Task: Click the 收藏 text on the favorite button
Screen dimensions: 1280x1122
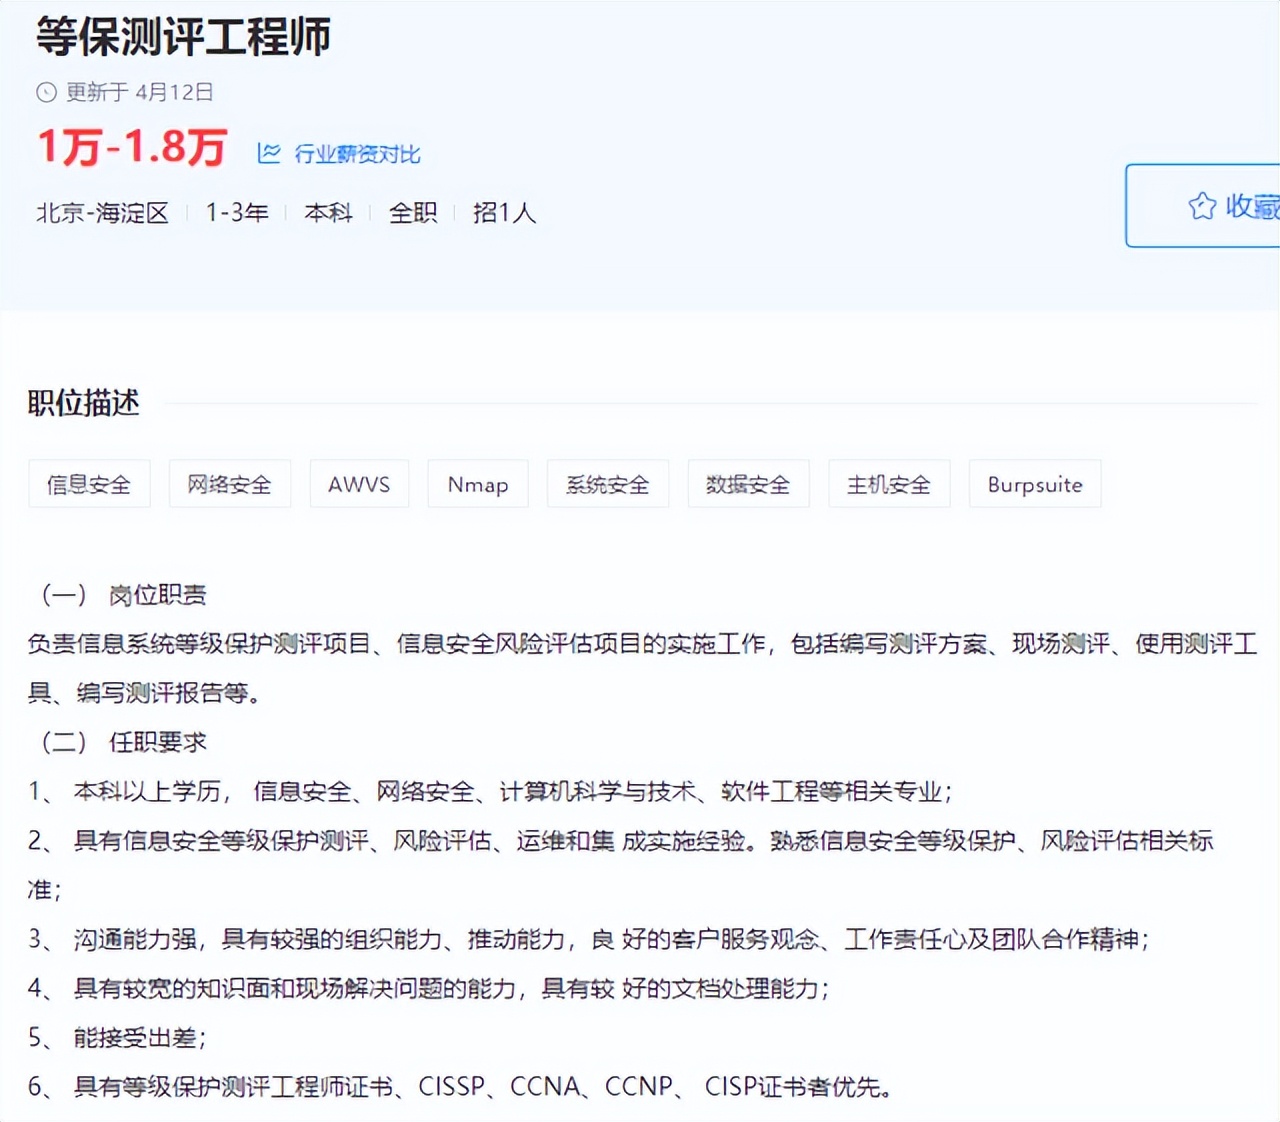Action: (1252, 206)
